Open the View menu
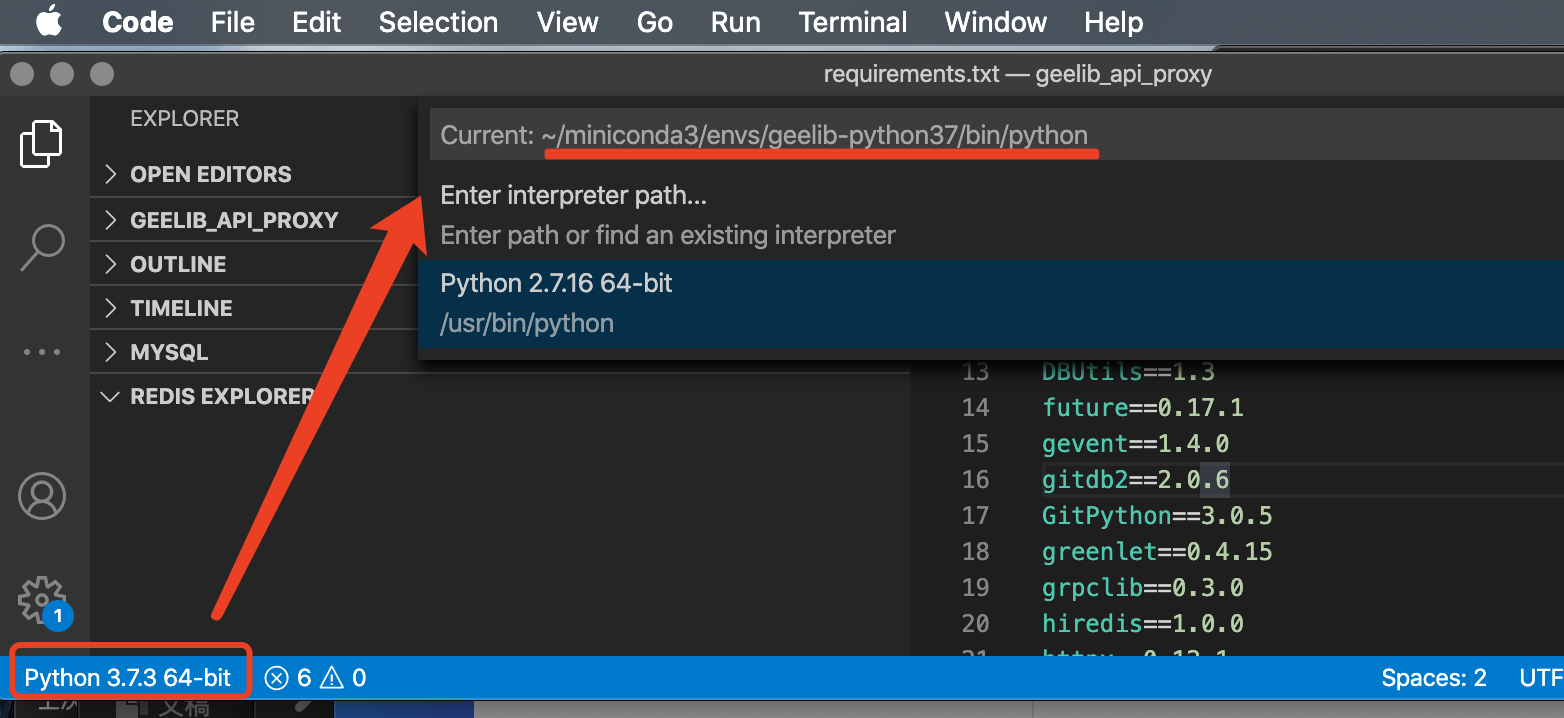 568,22
